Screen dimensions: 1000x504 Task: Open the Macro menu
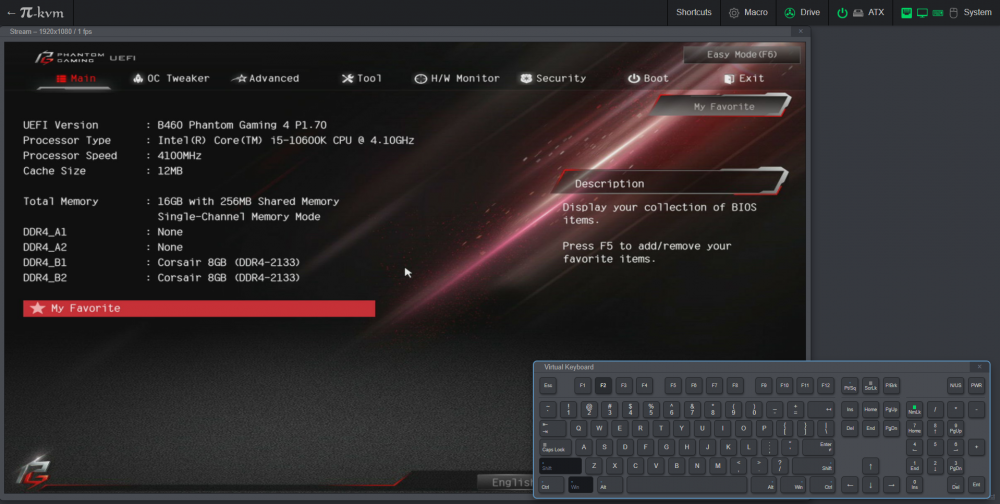click(748, 12)
